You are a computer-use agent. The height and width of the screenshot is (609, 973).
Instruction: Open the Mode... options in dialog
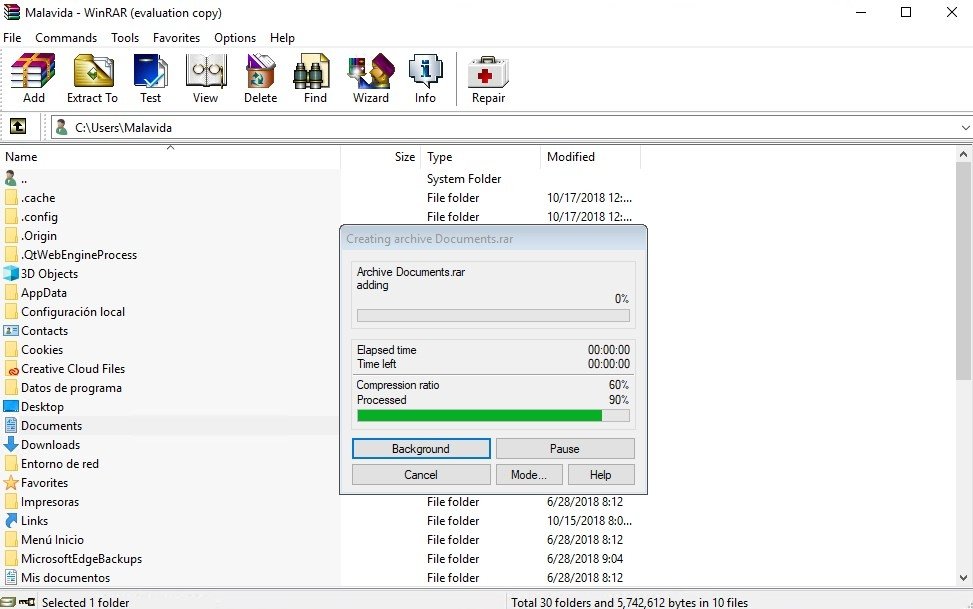click(528, 475)
